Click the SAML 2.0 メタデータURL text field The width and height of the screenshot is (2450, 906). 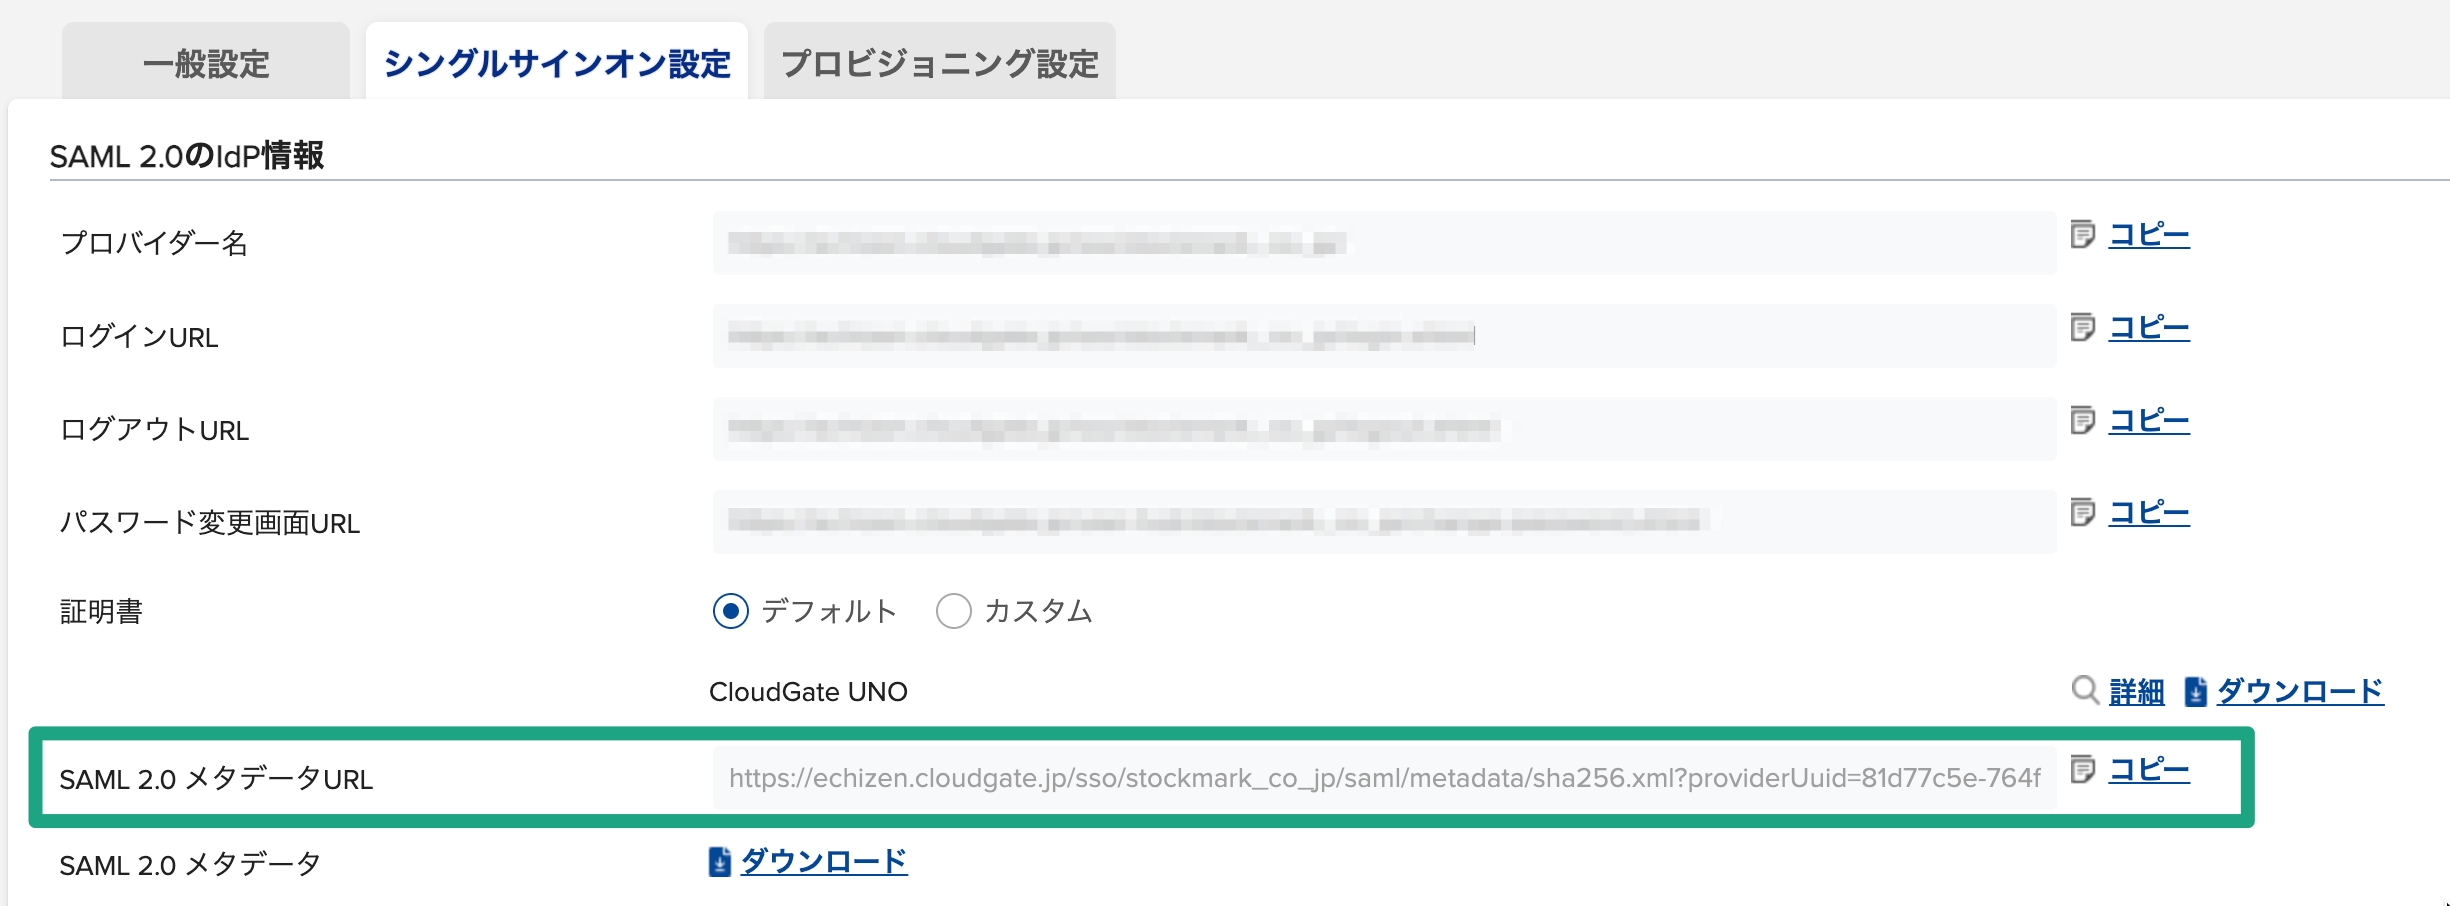1384,778
